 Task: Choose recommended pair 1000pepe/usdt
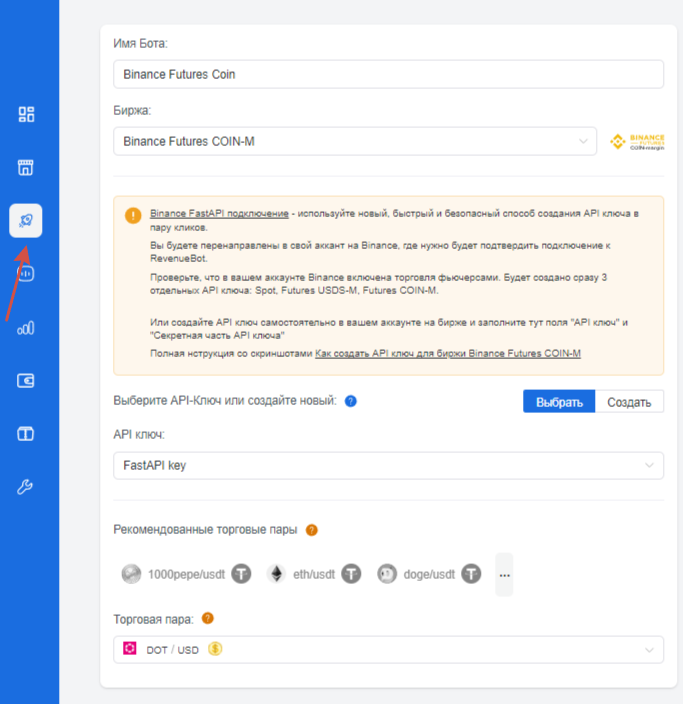[186, 574]
